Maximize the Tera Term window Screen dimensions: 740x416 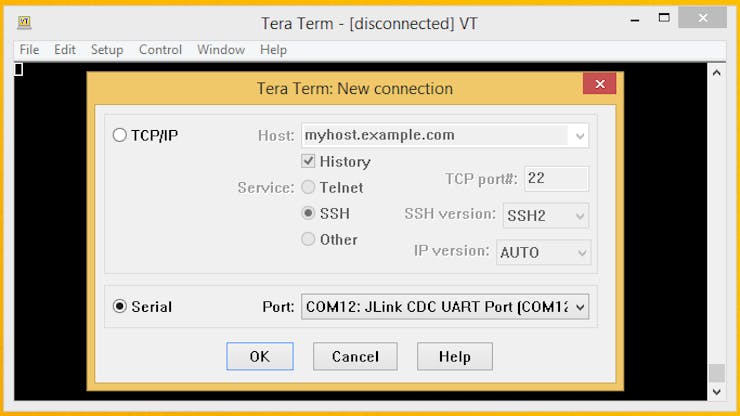pos(663,18)
